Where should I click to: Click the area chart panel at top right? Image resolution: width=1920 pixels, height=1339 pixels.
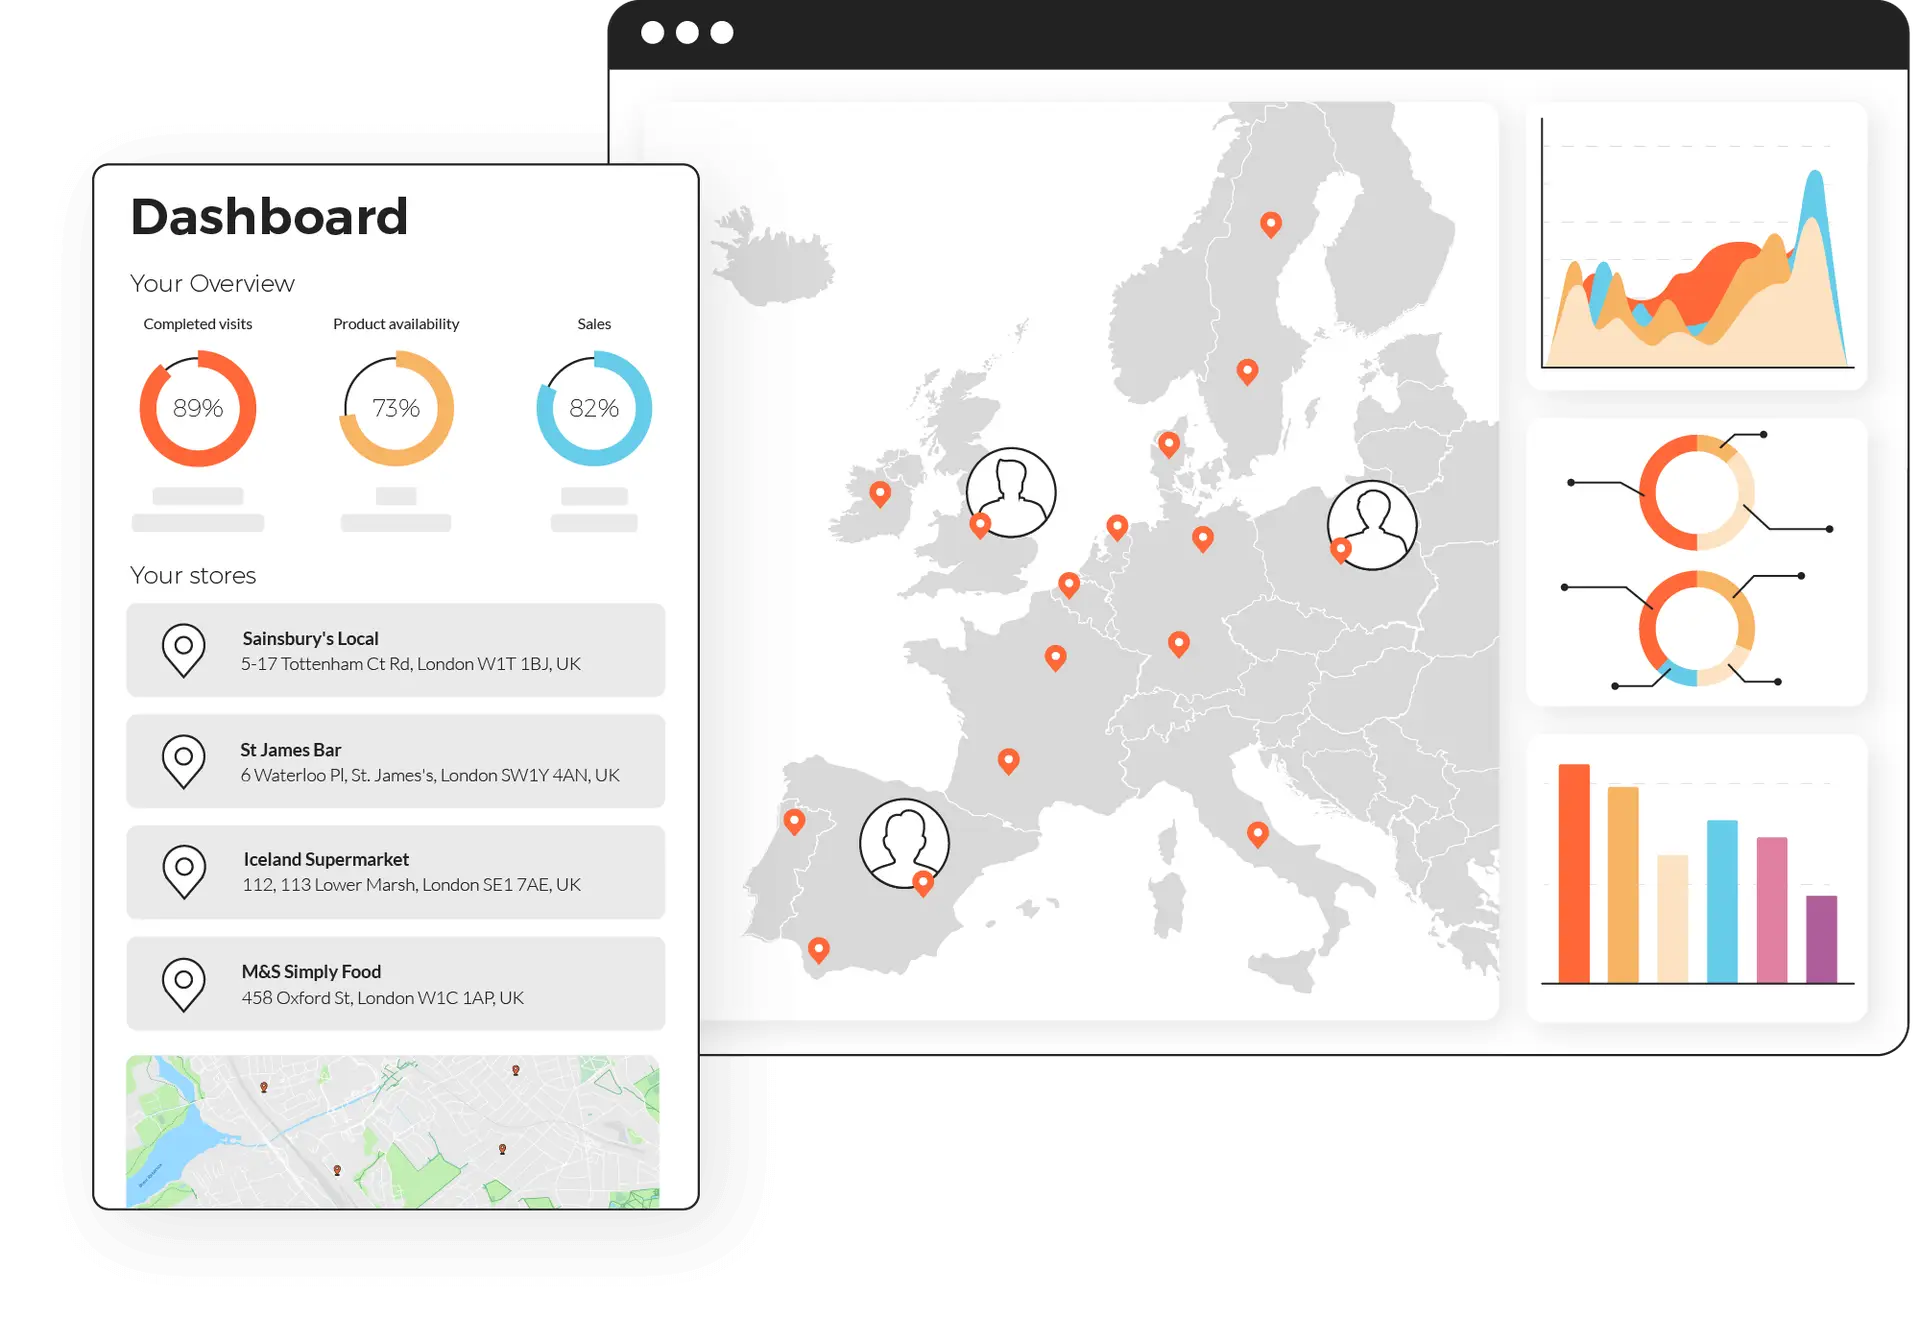coord(1697,246)
